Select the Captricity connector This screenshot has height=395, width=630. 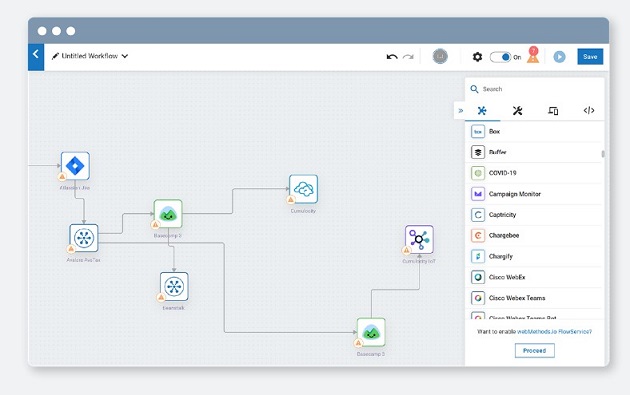pyautogui.click(x=534, y=215)
